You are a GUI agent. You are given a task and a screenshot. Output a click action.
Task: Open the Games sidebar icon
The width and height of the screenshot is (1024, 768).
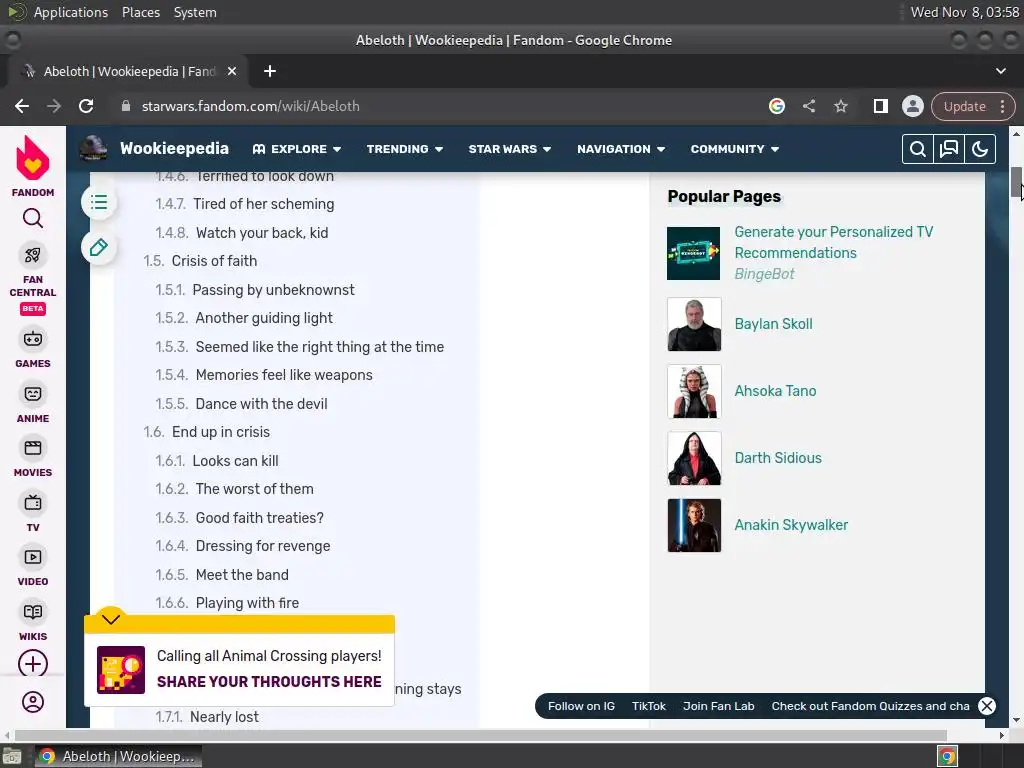[x=33, y=339]
